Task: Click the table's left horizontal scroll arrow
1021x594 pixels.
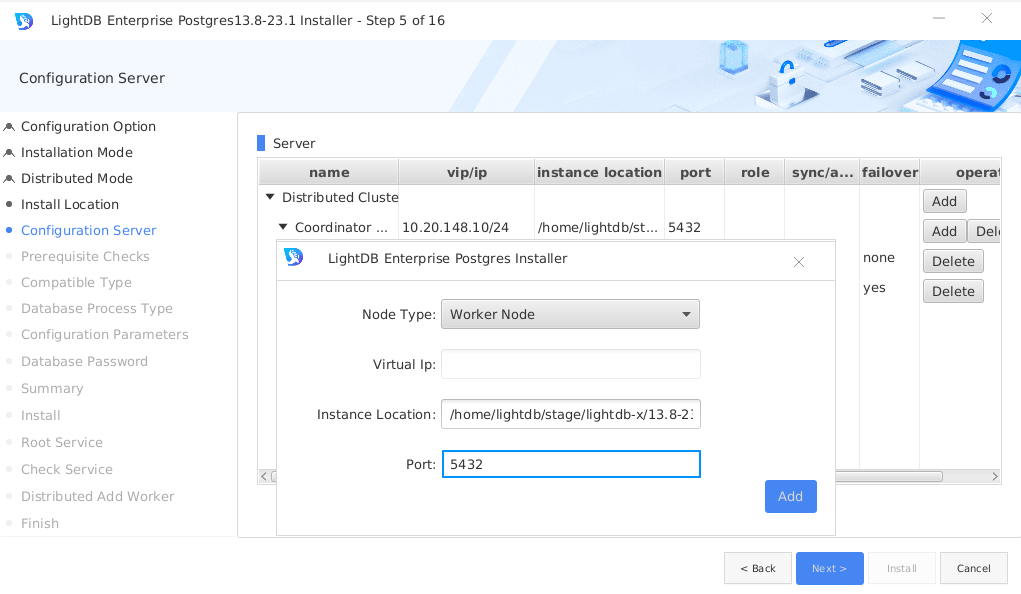Action: [264, 476]
